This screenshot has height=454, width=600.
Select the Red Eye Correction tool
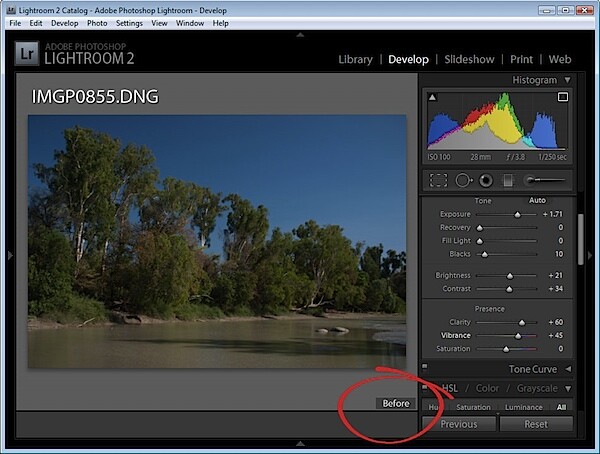click(x=486, y=180)
